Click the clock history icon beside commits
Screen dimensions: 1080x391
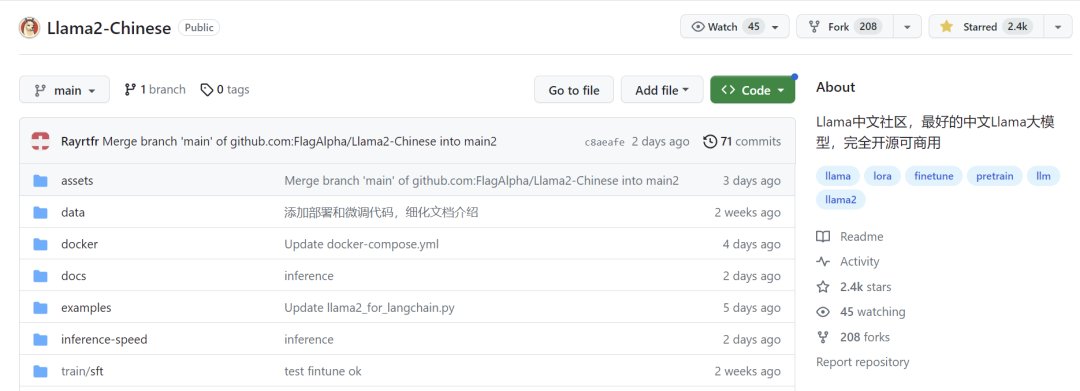coord(709,142)
